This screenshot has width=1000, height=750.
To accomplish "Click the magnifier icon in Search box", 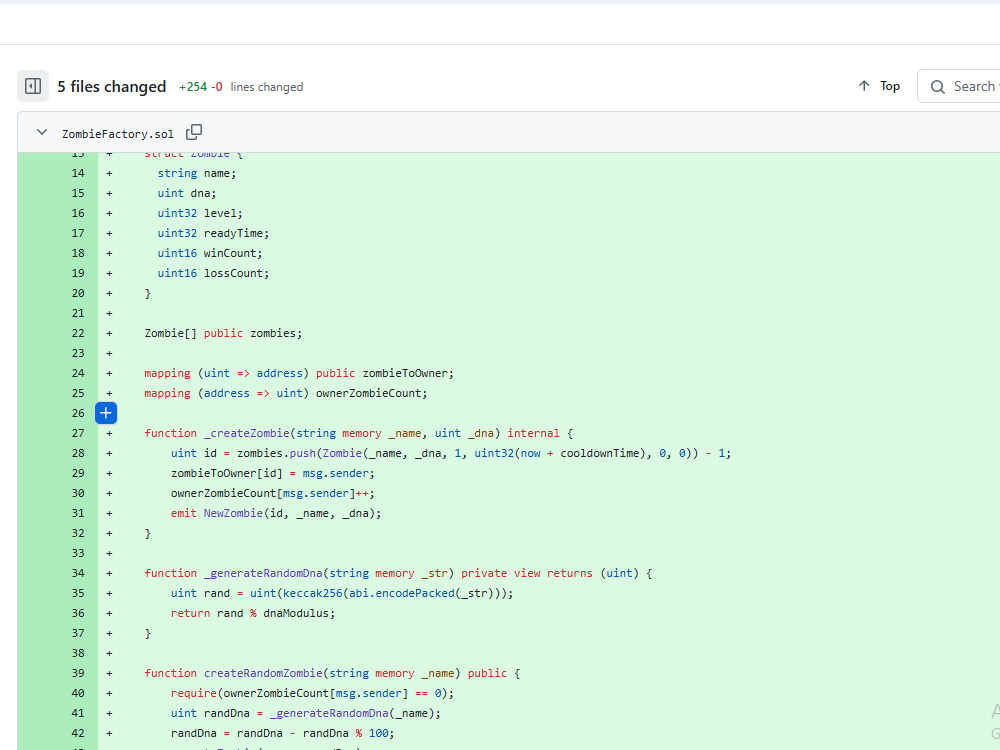I will [x=938, y=87].
